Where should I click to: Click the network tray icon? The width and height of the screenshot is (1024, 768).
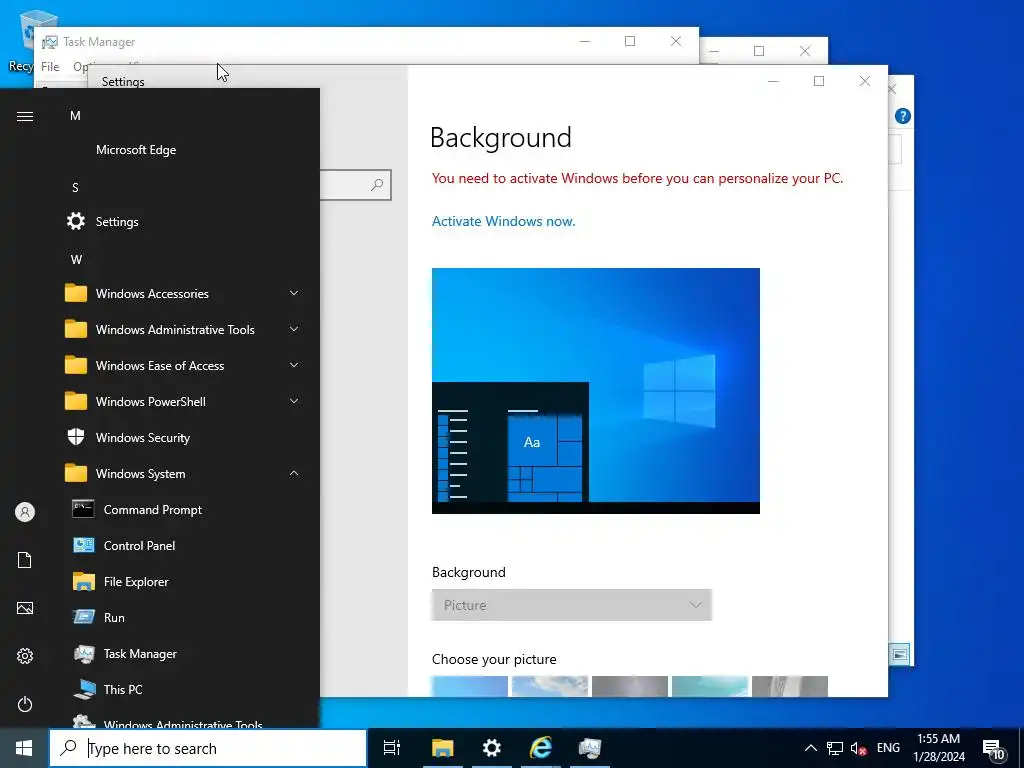(x=835, y=748)
